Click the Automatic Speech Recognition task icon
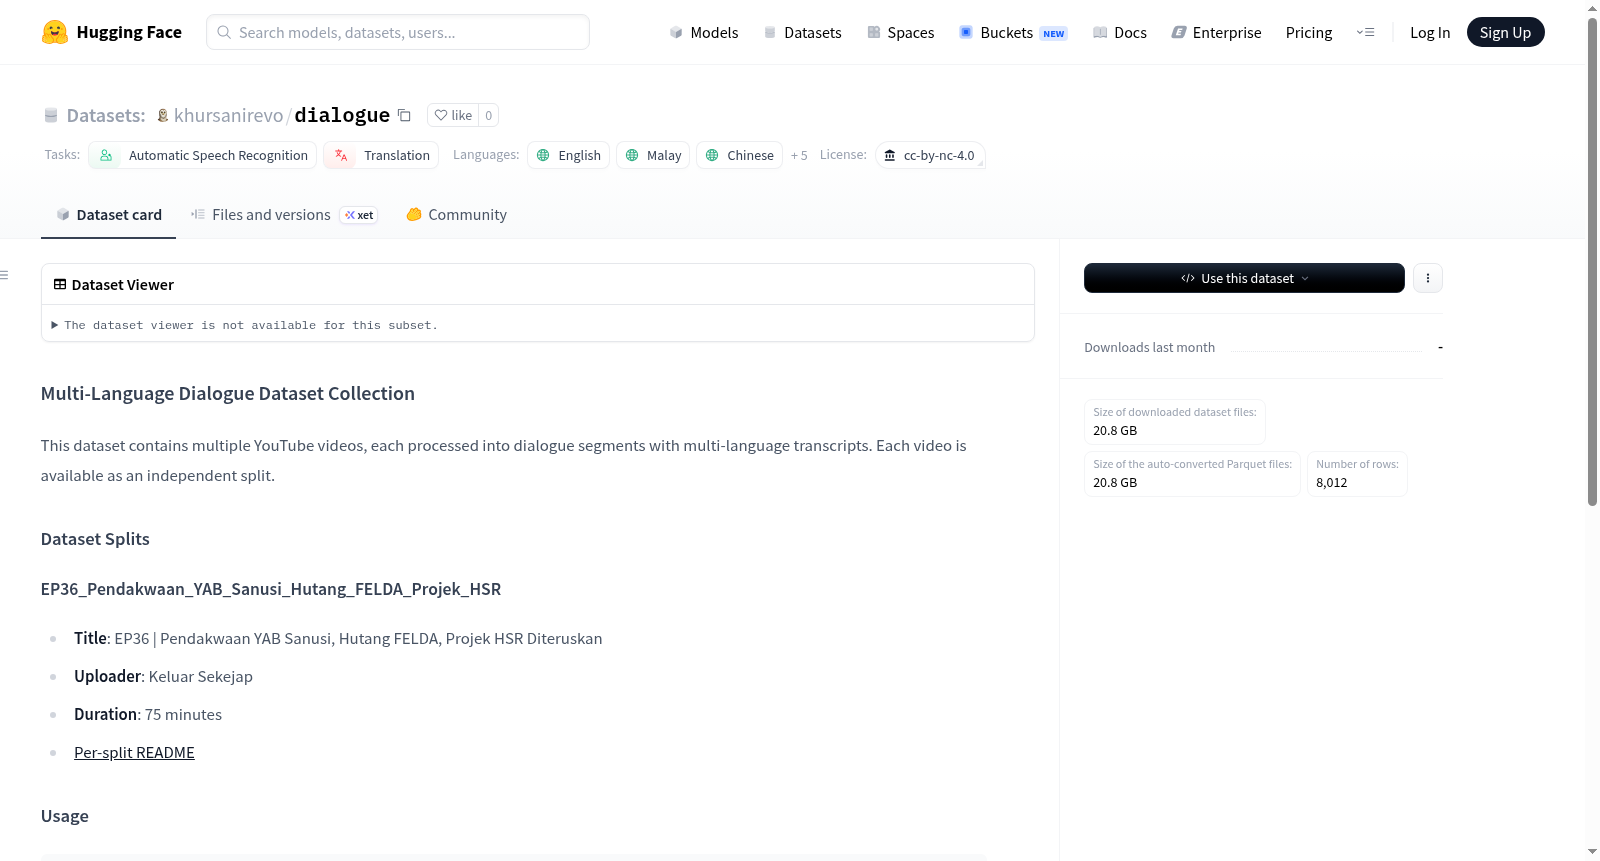This screenshot has height=861, width=1600. click(x=106, y=155)
